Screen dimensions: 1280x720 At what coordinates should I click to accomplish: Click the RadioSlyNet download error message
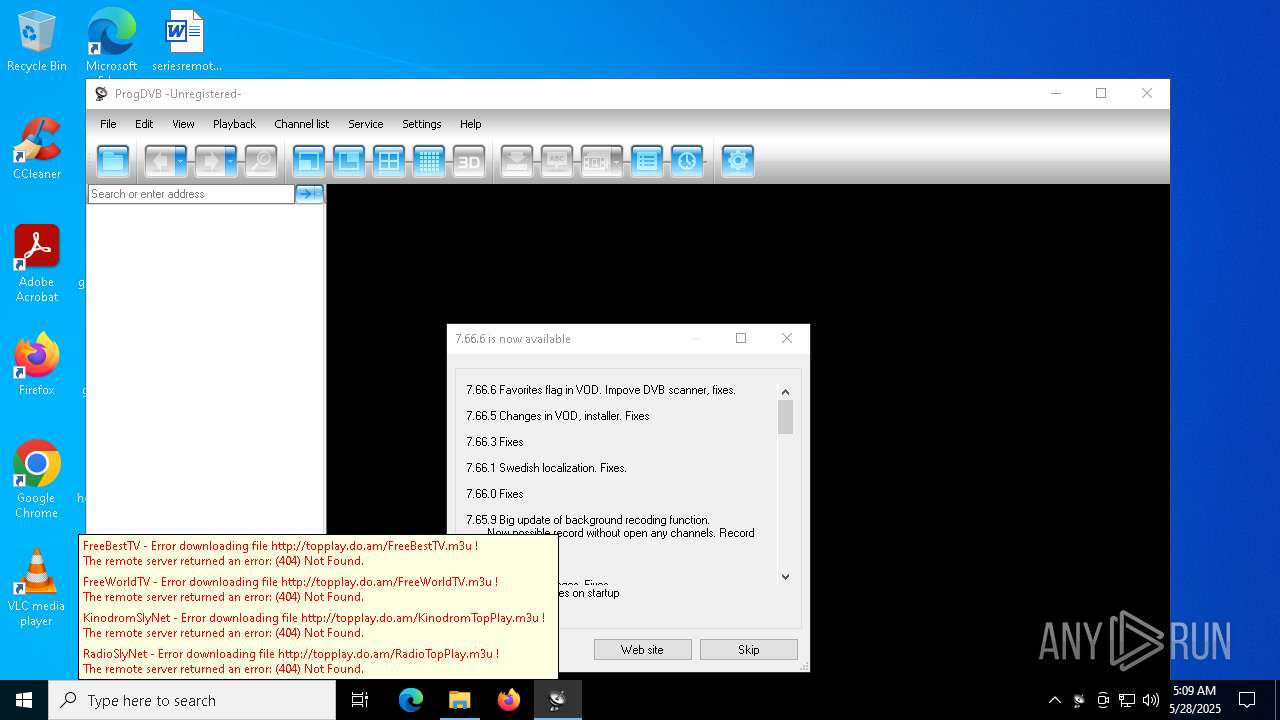291,662
